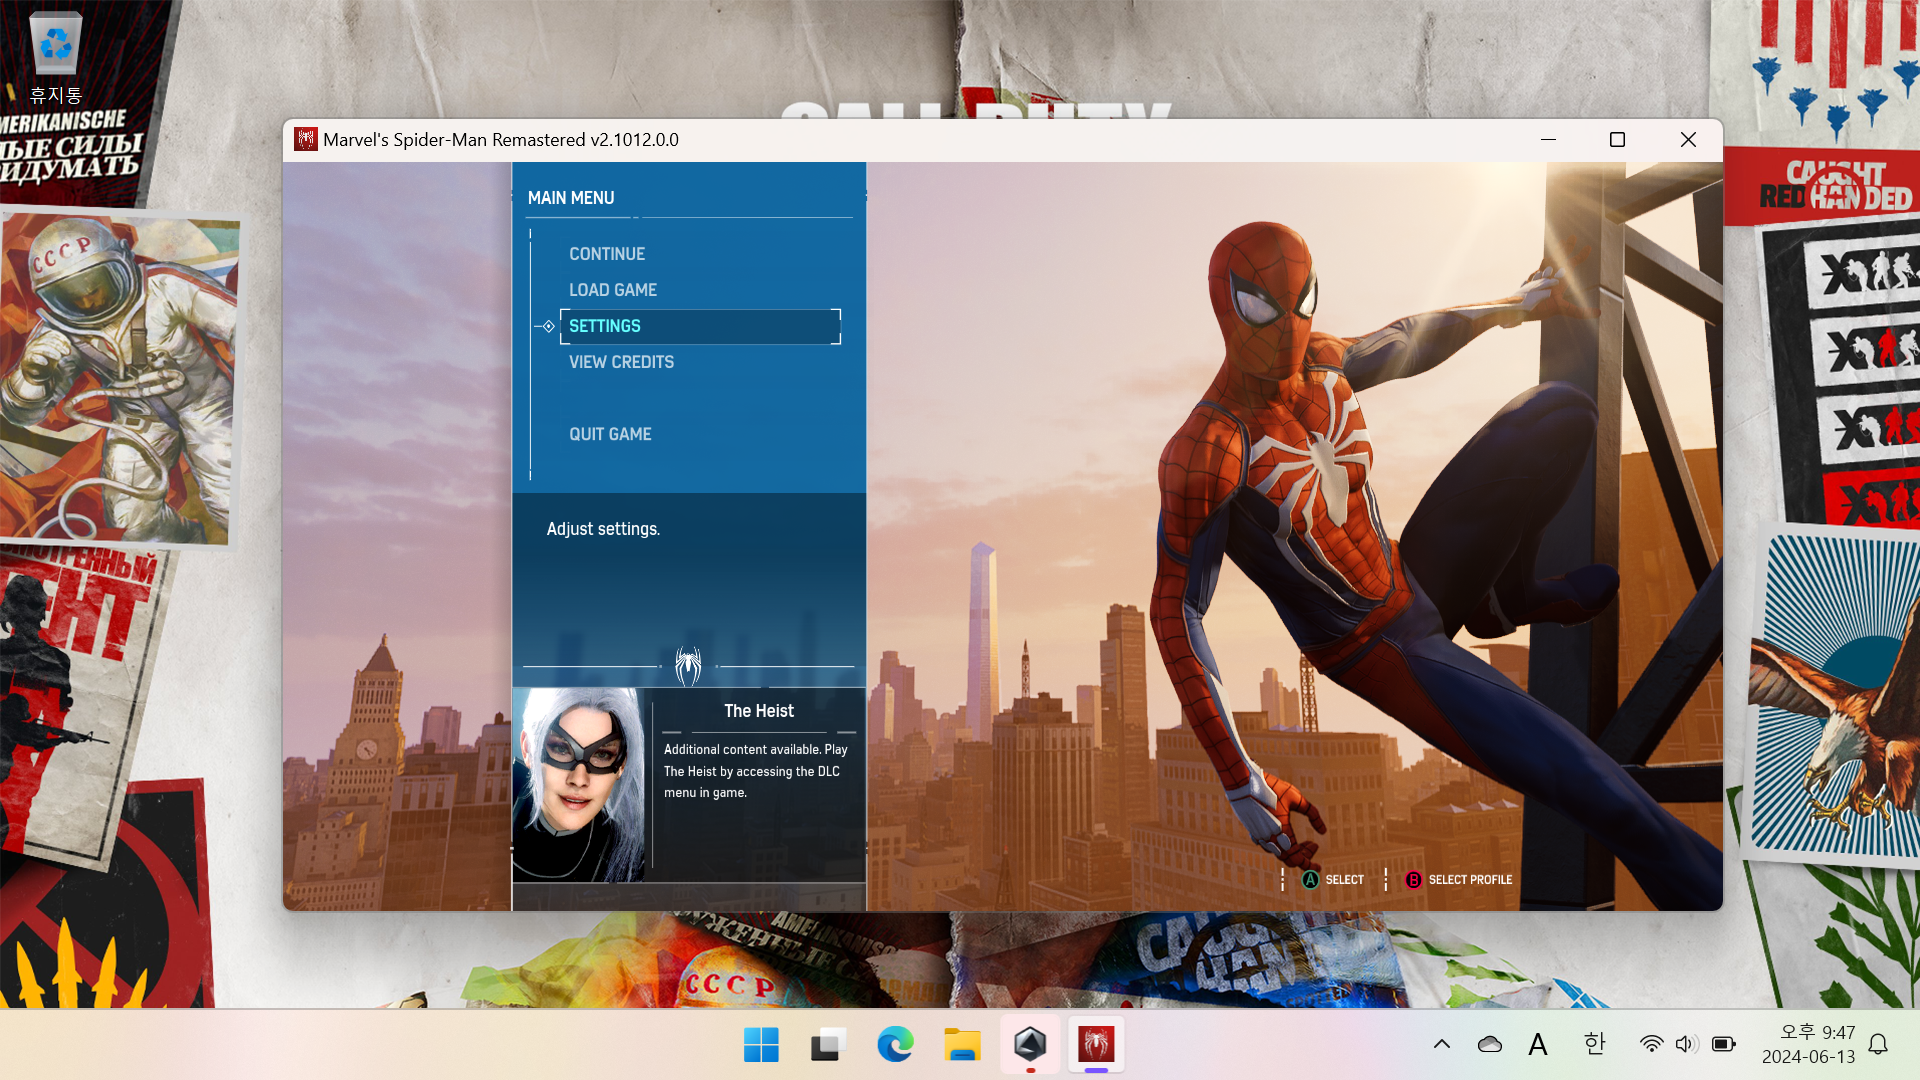The height and width of the screenshot is (1080, 1920).
Task: Open View Credits entry
Action: [621, 362]
